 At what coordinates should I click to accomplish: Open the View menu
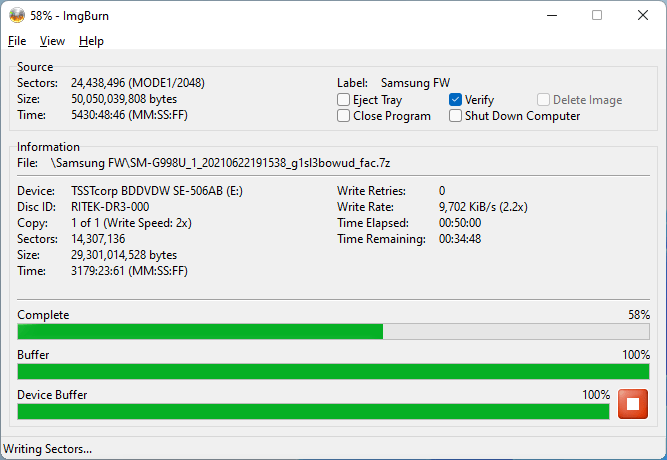[52, 41]
